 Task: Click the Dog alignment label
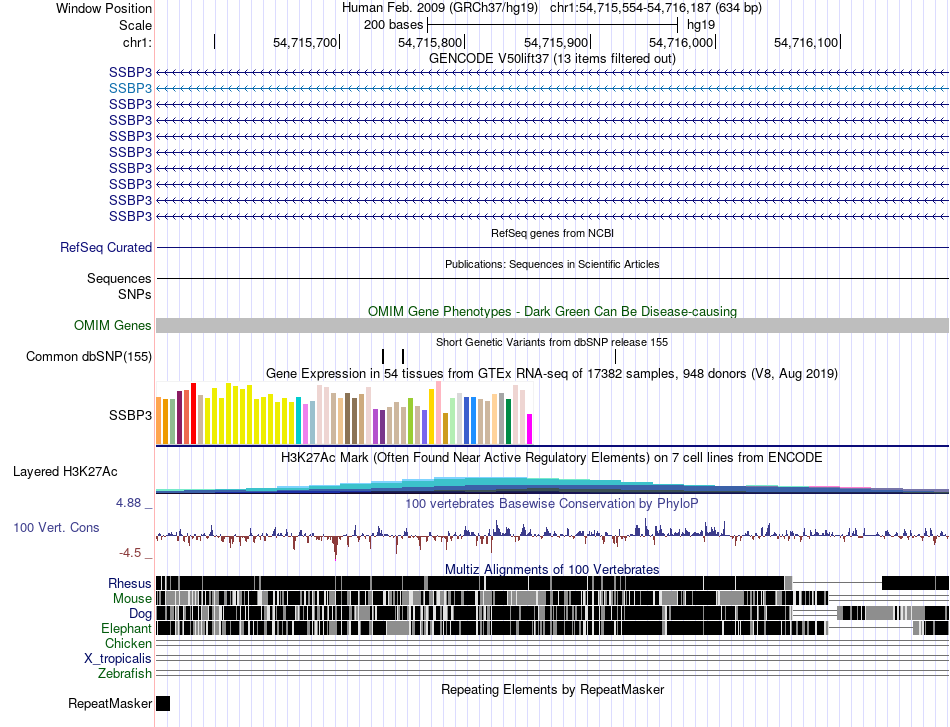point(141,614)
